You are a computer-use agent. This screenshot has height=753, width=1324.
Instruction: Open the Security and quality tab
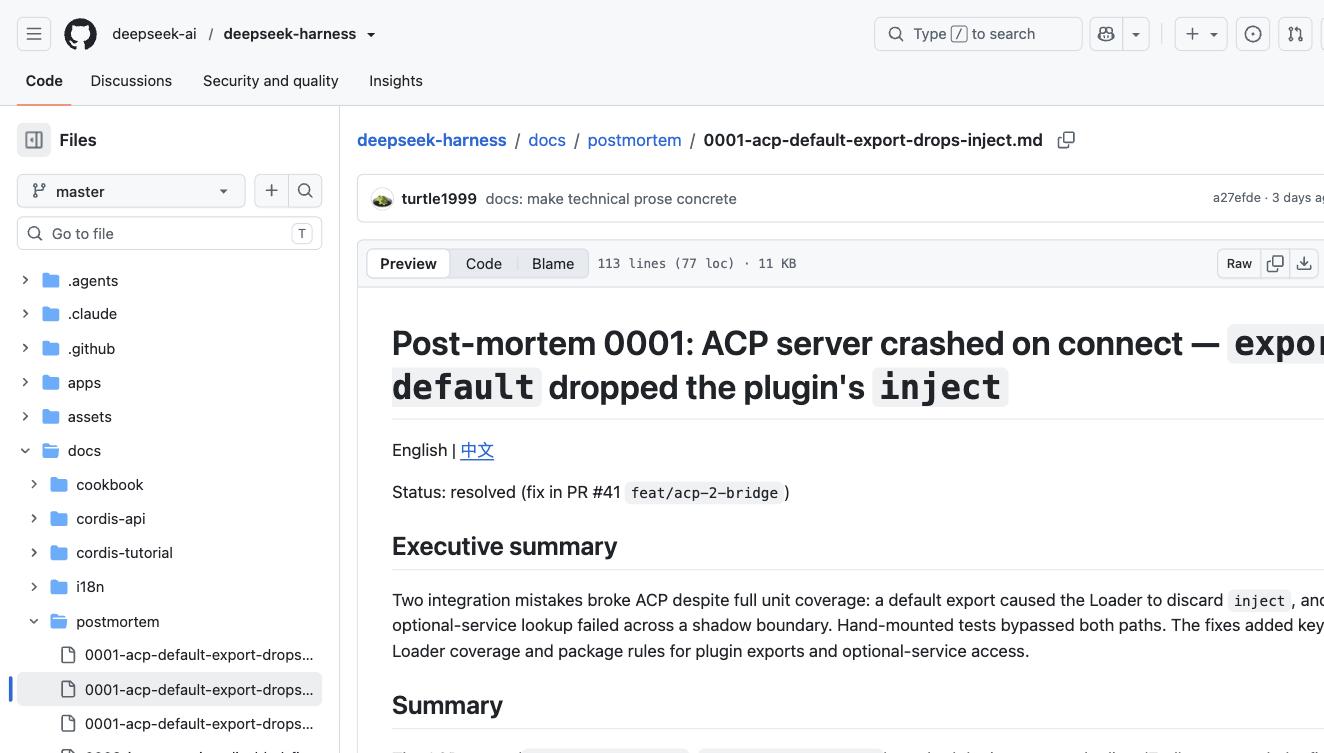pyautogui.click(x=271, y=81)
